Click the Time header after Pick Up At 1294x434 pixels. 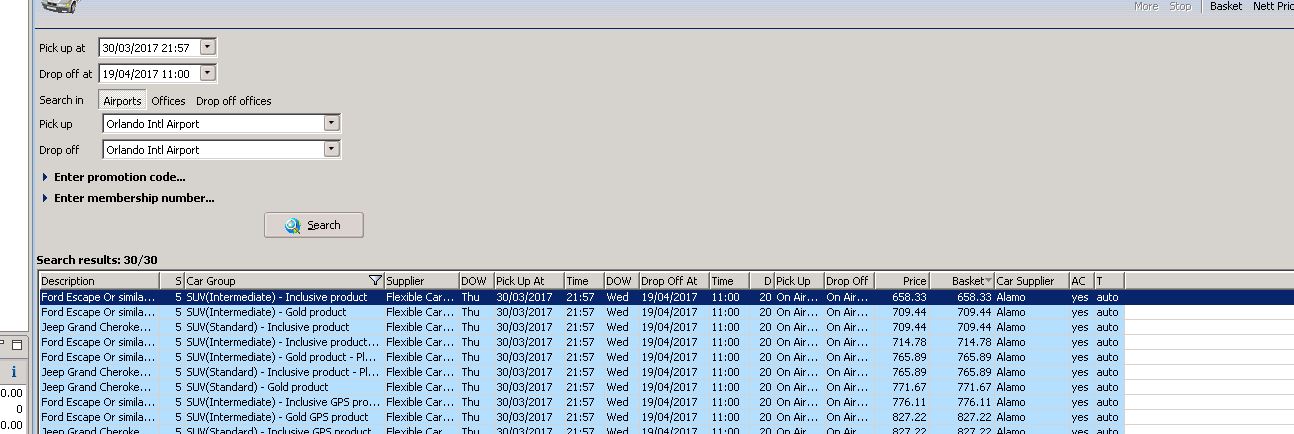pos(583,281)
